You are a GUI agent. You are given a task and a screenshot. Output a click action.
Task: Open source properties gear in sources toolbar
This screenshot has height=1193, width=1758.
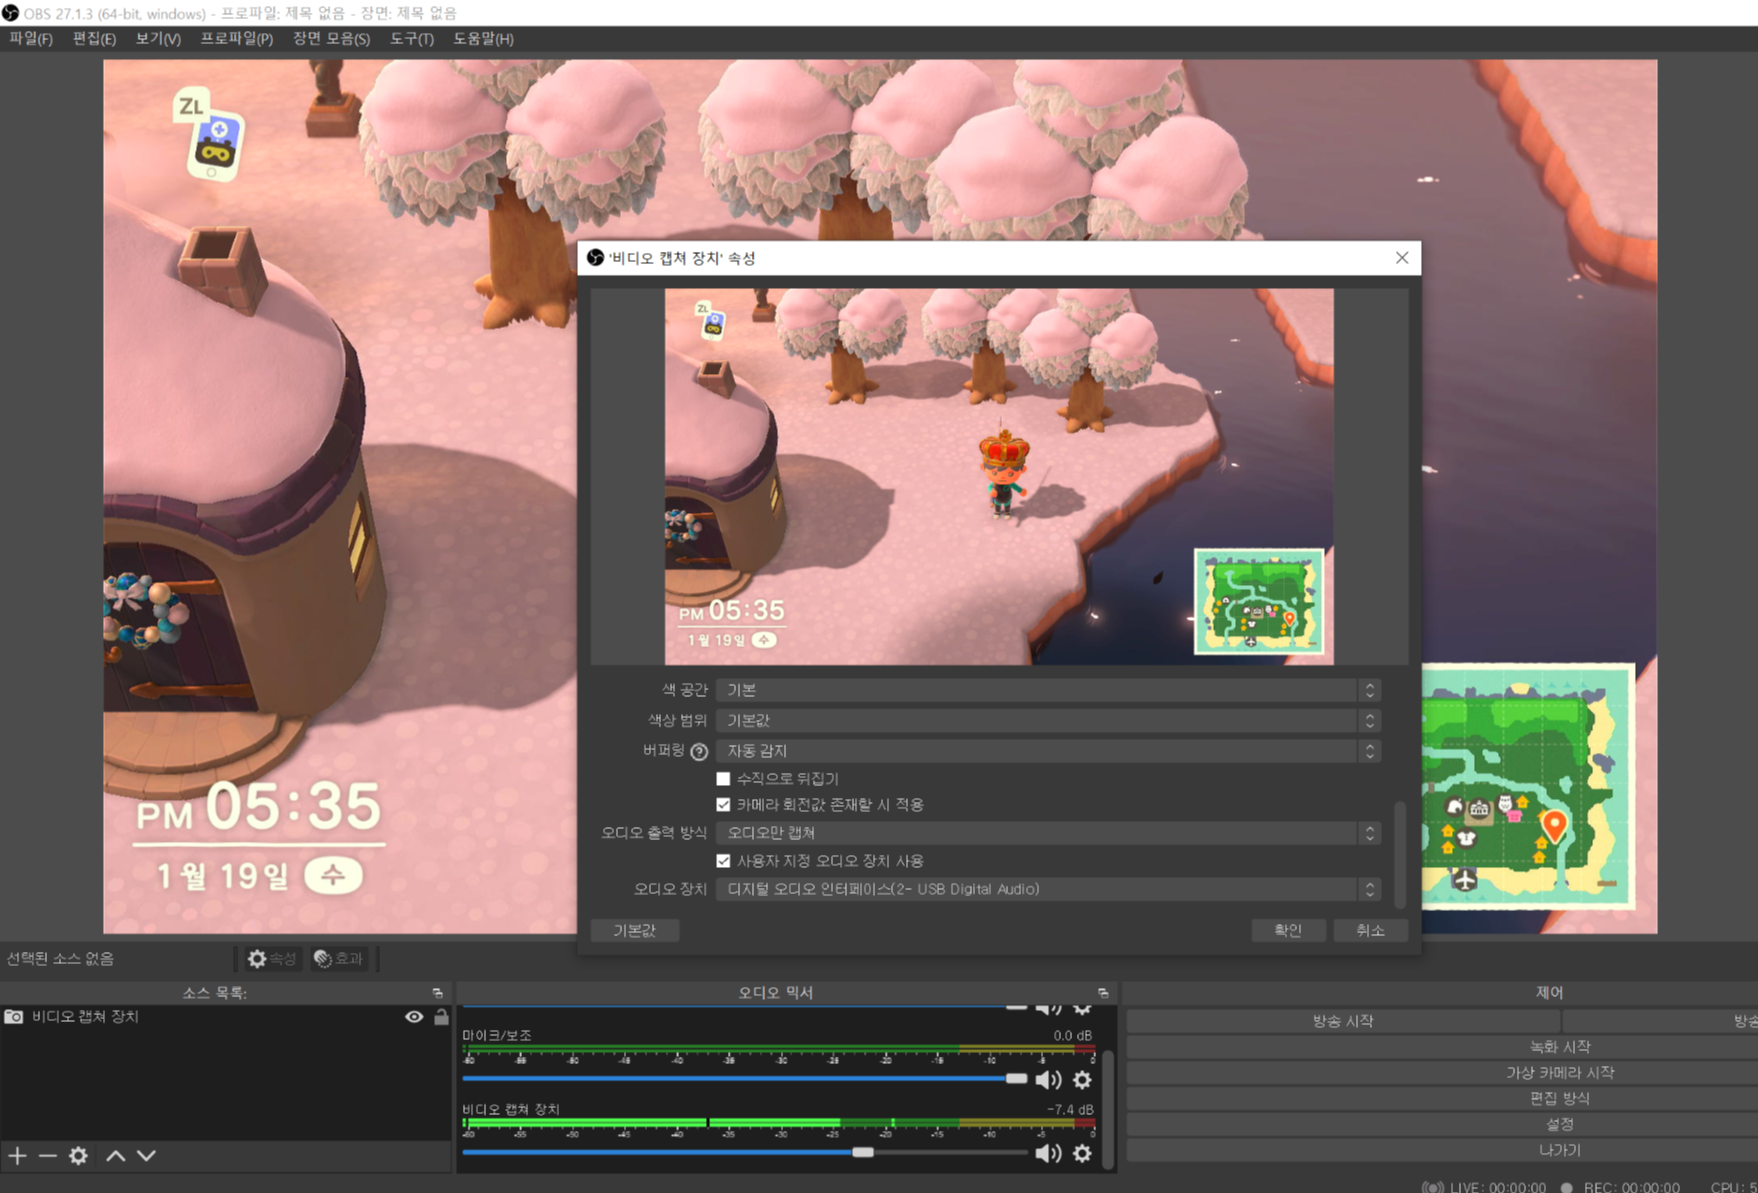click(78, 1156)
